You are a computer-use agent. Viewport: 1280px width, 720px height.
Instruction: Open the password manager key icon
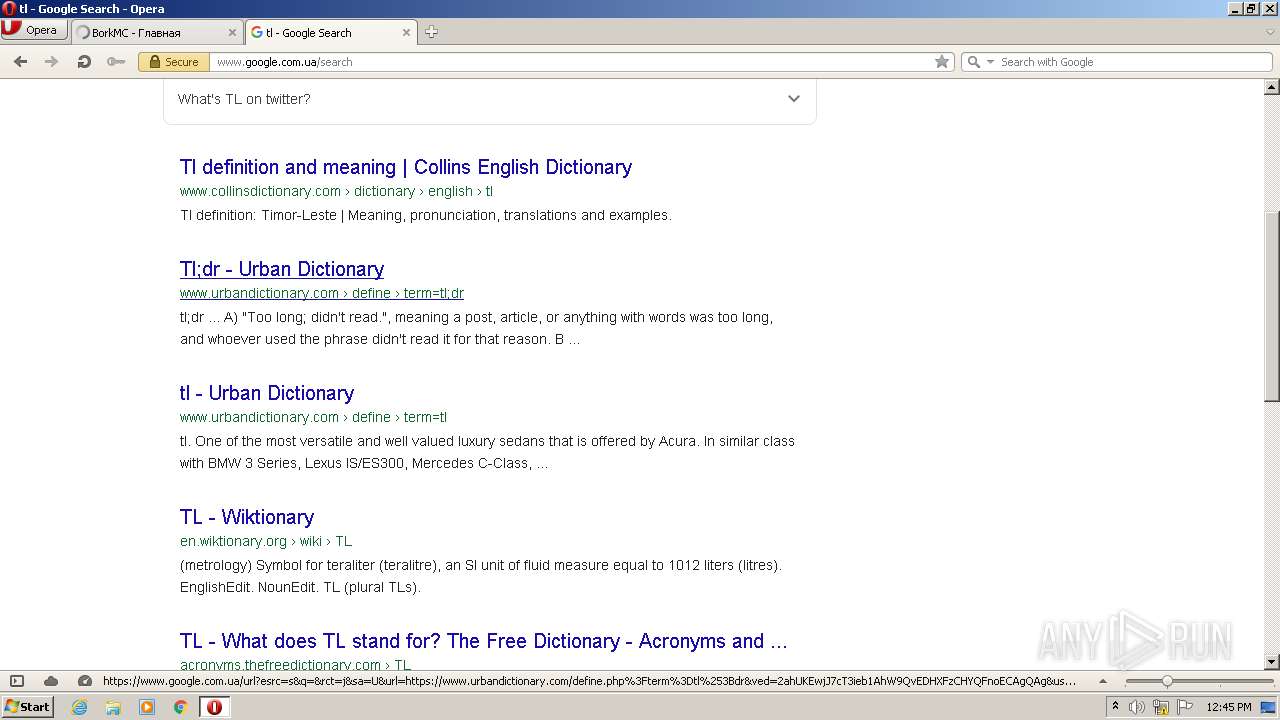click(116, 61)
